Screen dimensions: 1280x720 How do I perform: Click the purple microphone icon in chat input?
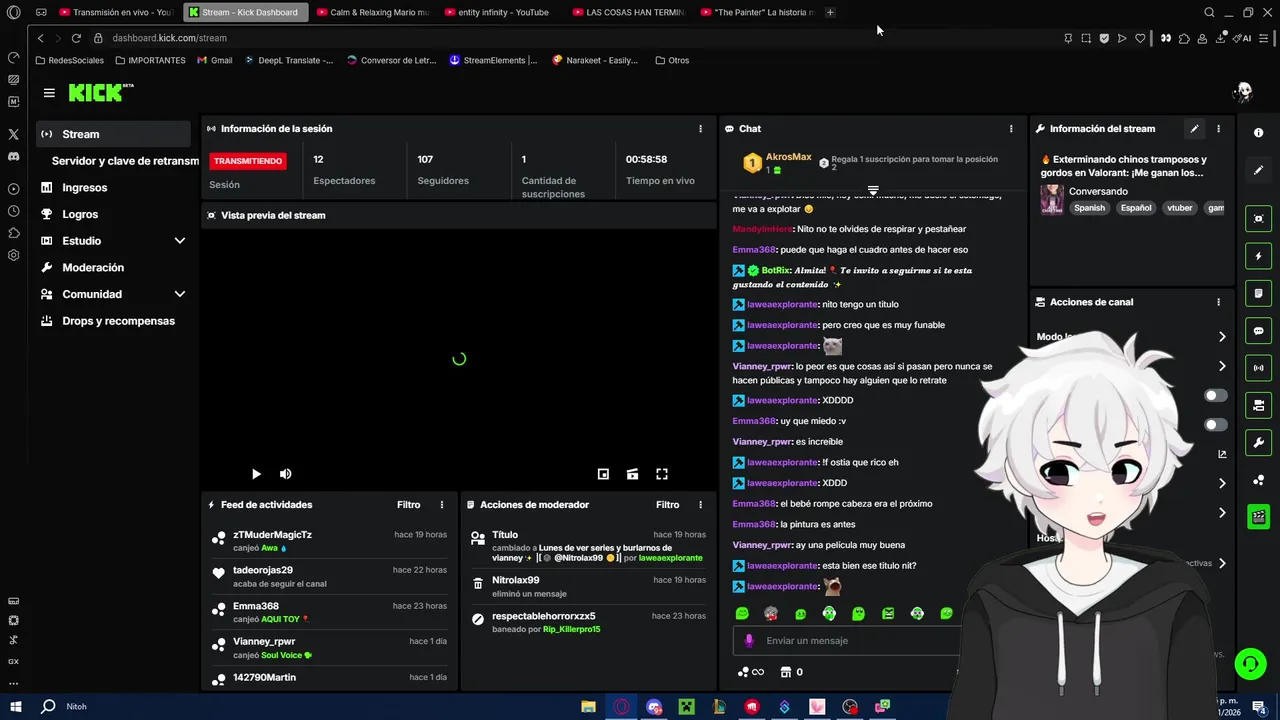(x=749, y=641)
